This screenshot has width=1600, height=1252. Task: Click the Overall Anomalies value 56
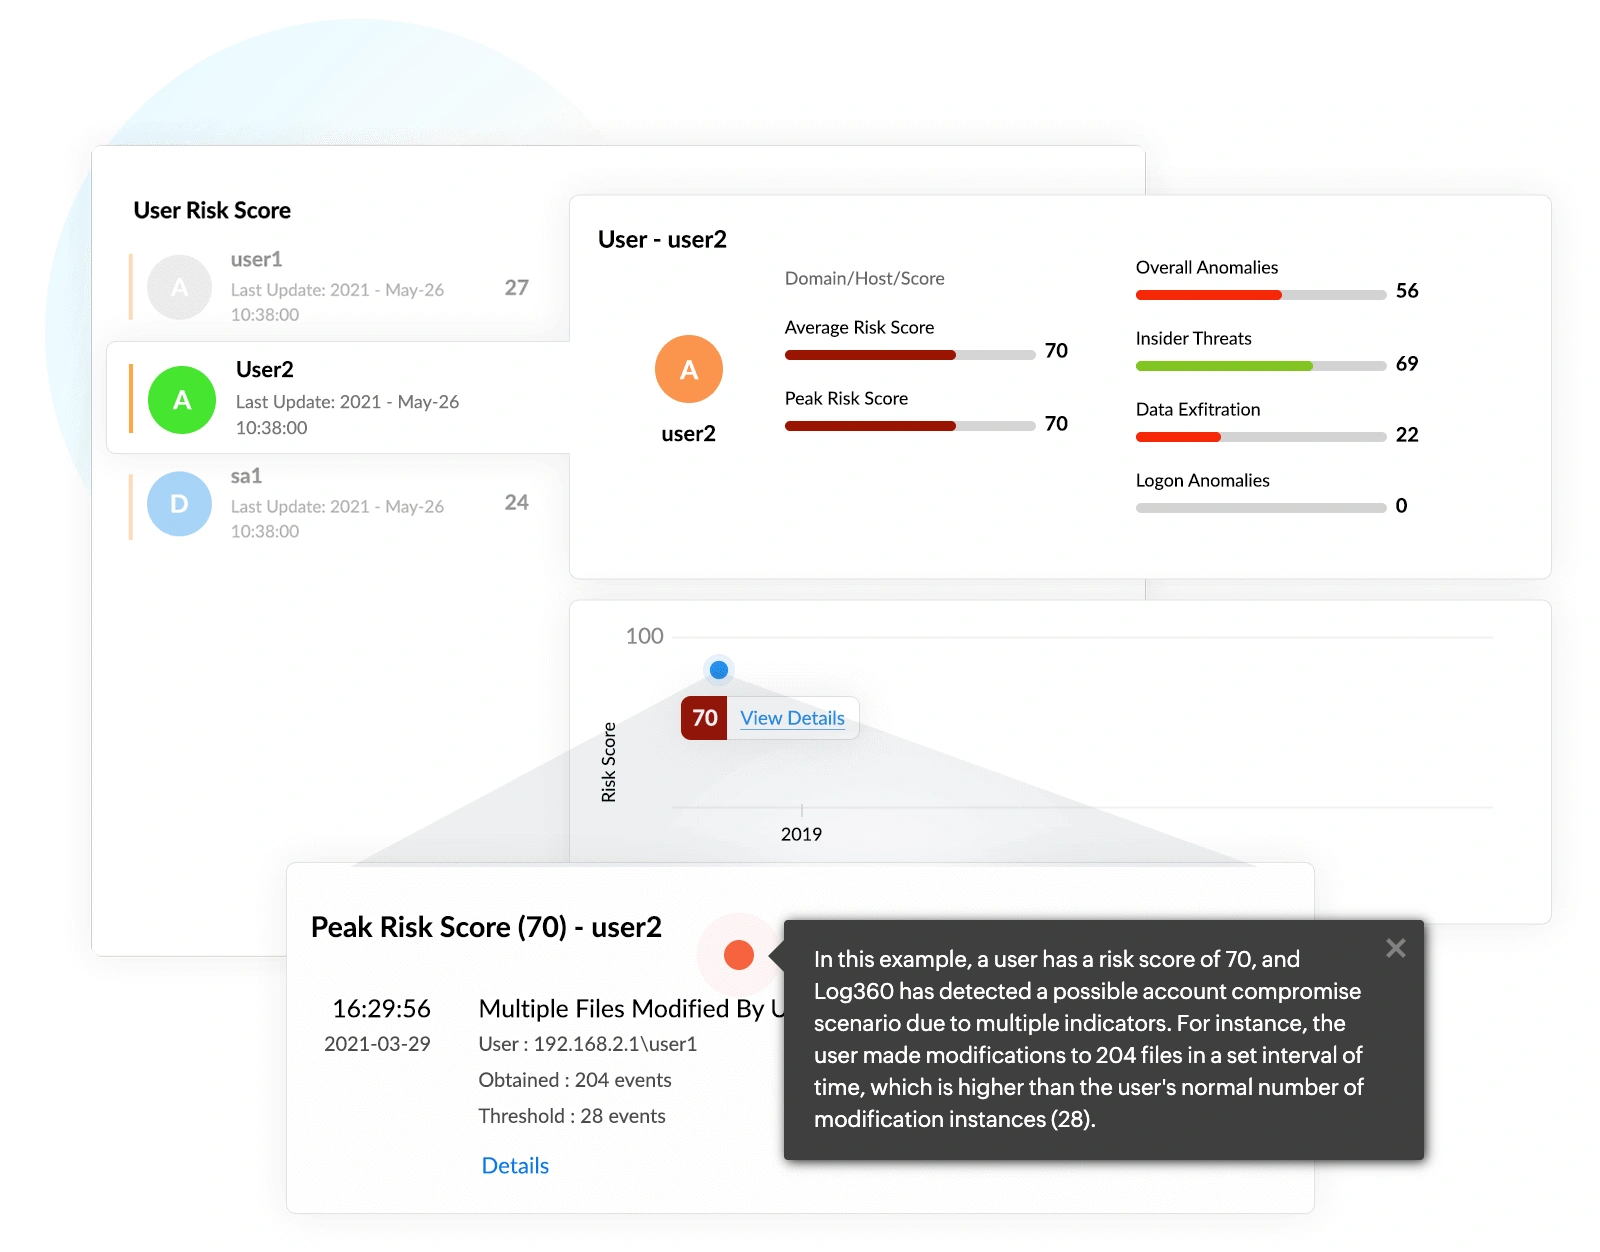[x=1407, y=291]
